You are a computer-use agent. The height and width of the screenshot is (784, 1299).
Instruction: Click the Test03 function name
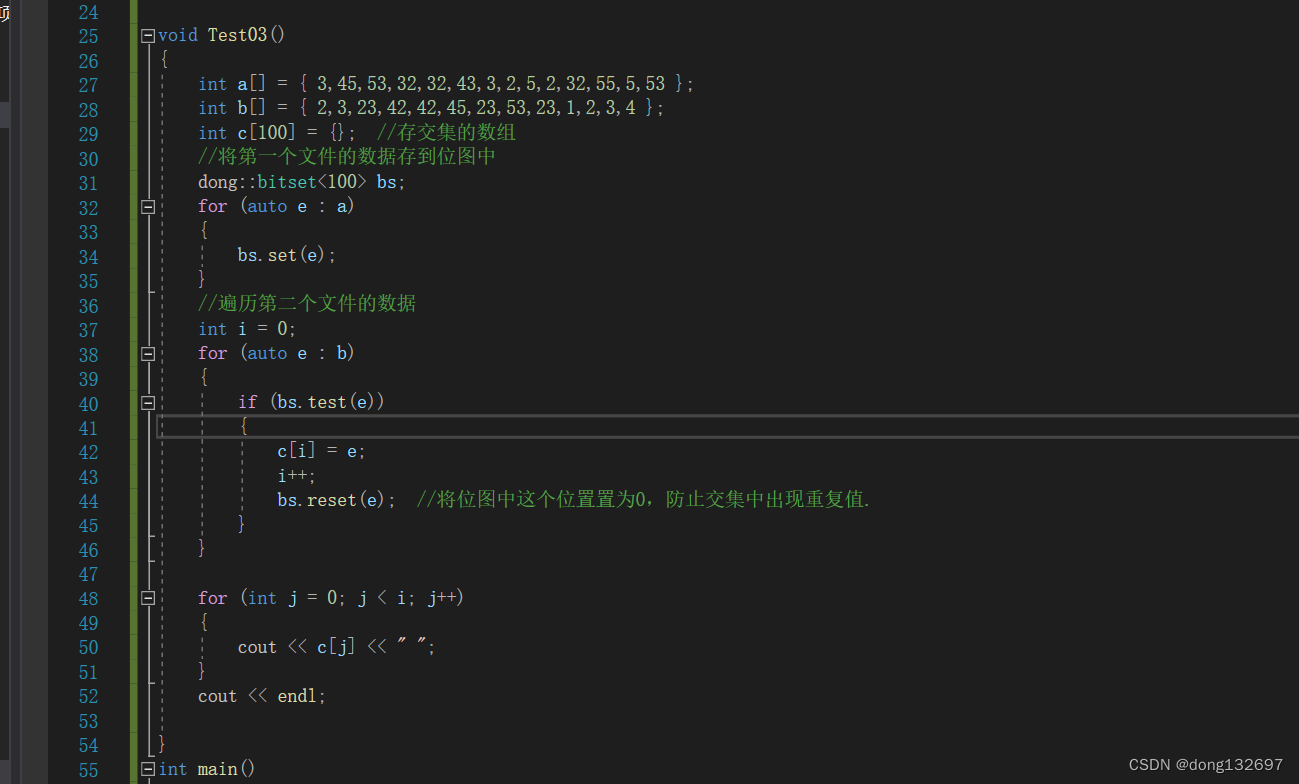237,35
